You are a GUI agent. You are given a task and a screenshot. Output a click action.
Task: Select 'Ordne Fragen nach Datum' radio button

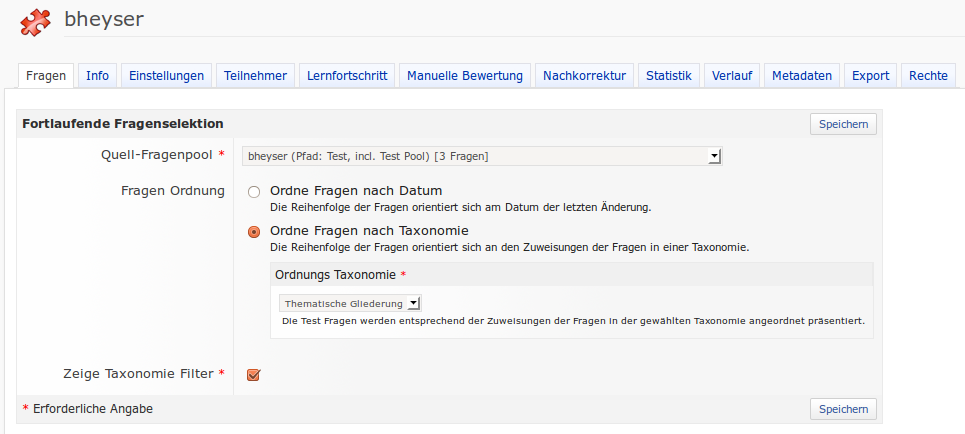[x=254, y=191]
